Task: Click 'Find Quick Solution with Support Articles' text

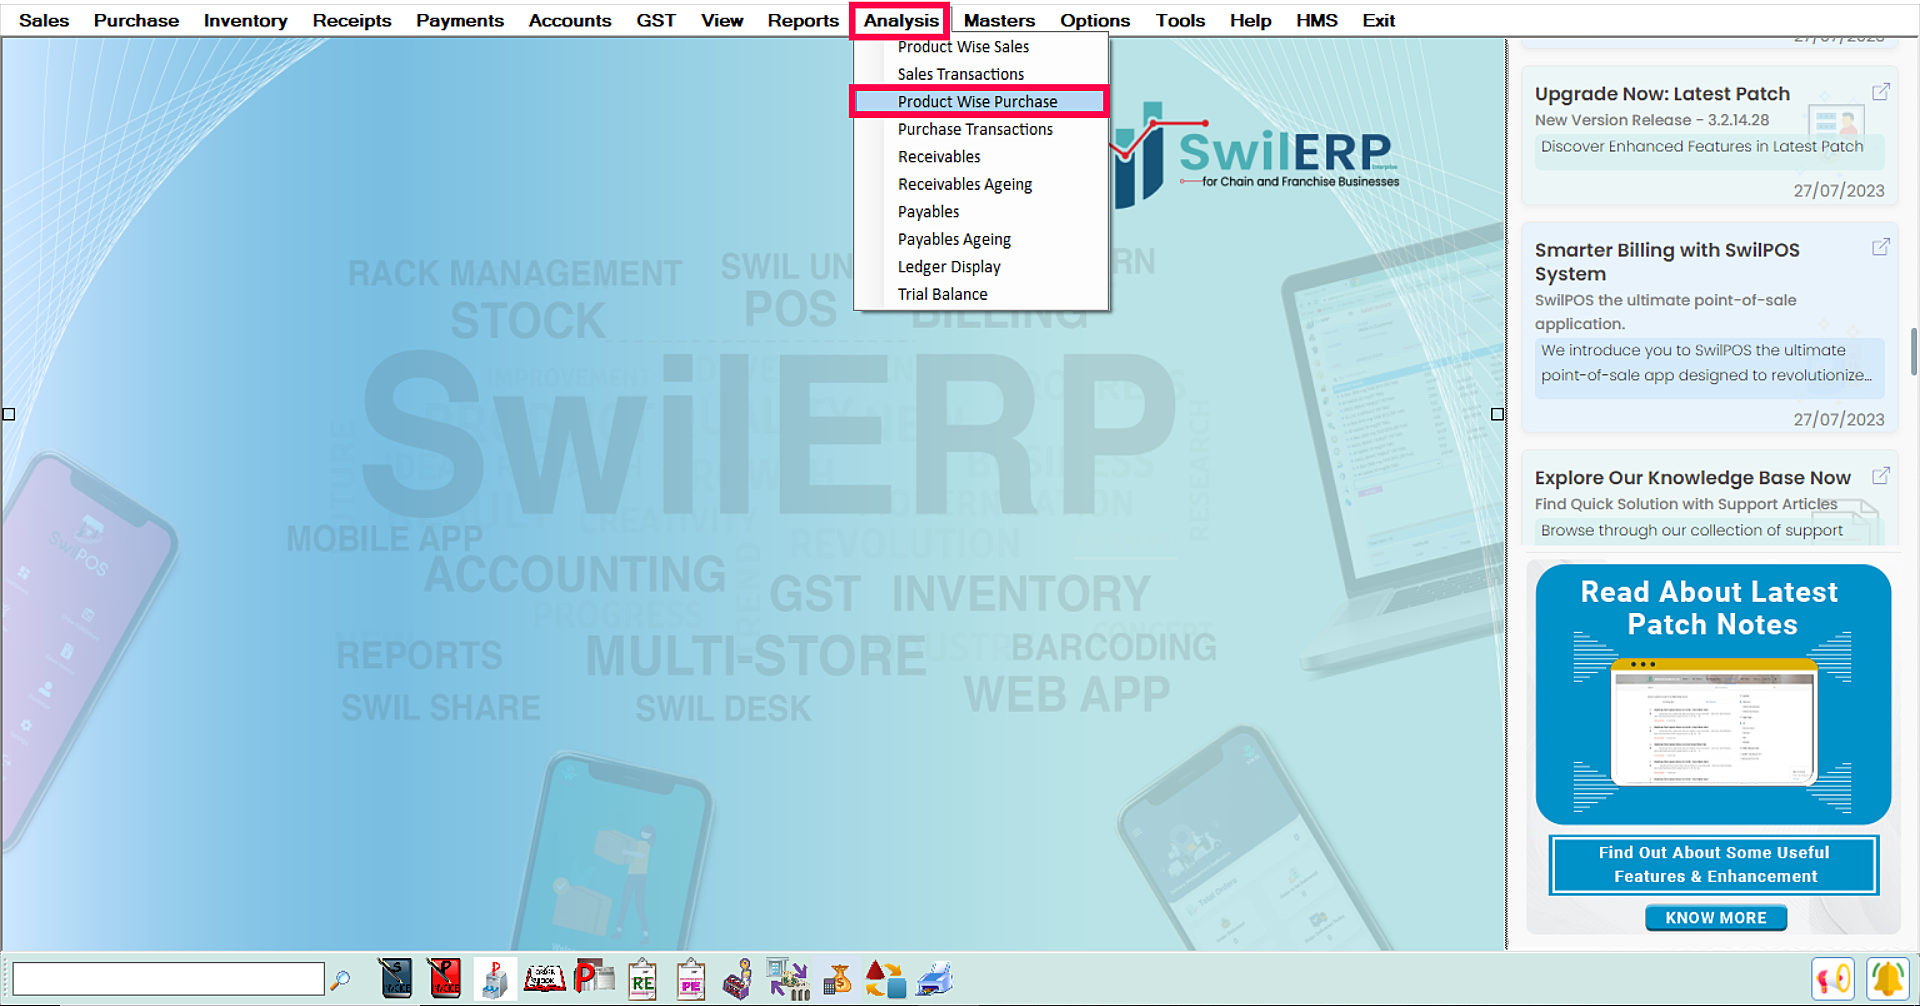Action: (x=1686, y=504)
